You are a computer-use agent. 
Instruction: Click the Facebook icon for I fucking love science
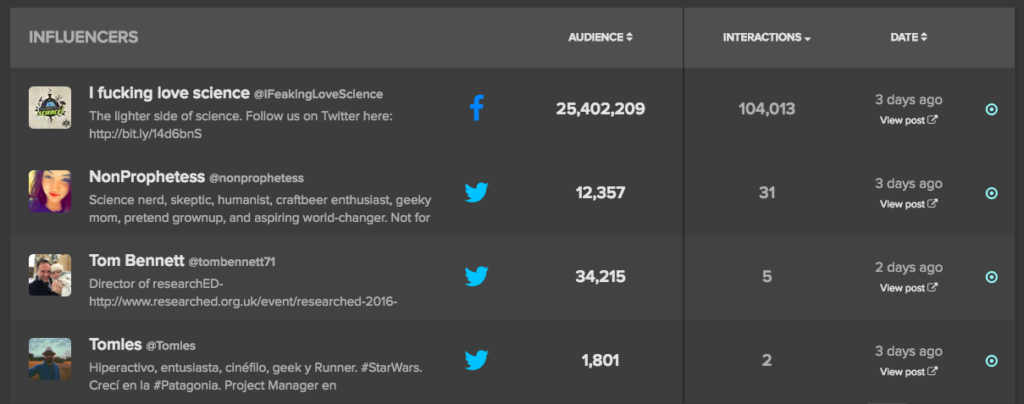(x=477, y=108)
